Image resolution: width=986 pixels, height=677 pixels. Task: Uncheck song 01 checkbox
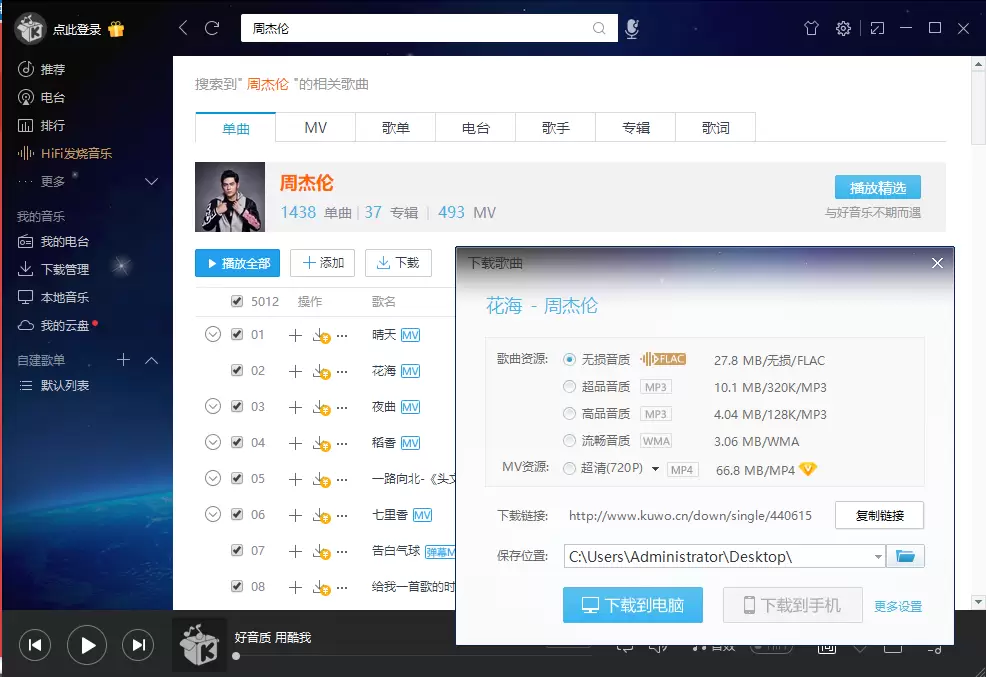[237, 334]
